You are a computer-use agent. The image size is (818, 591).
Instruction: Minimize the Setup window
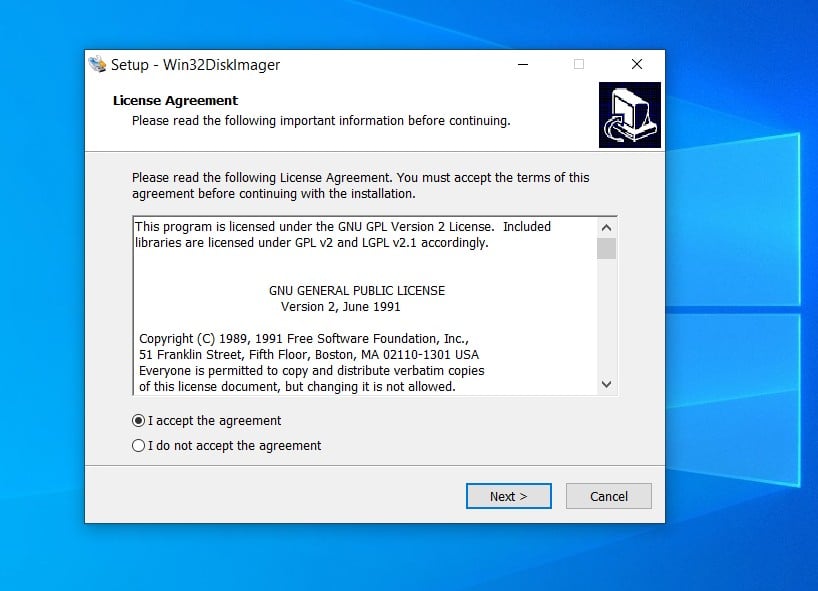click(x=523, y=64)
